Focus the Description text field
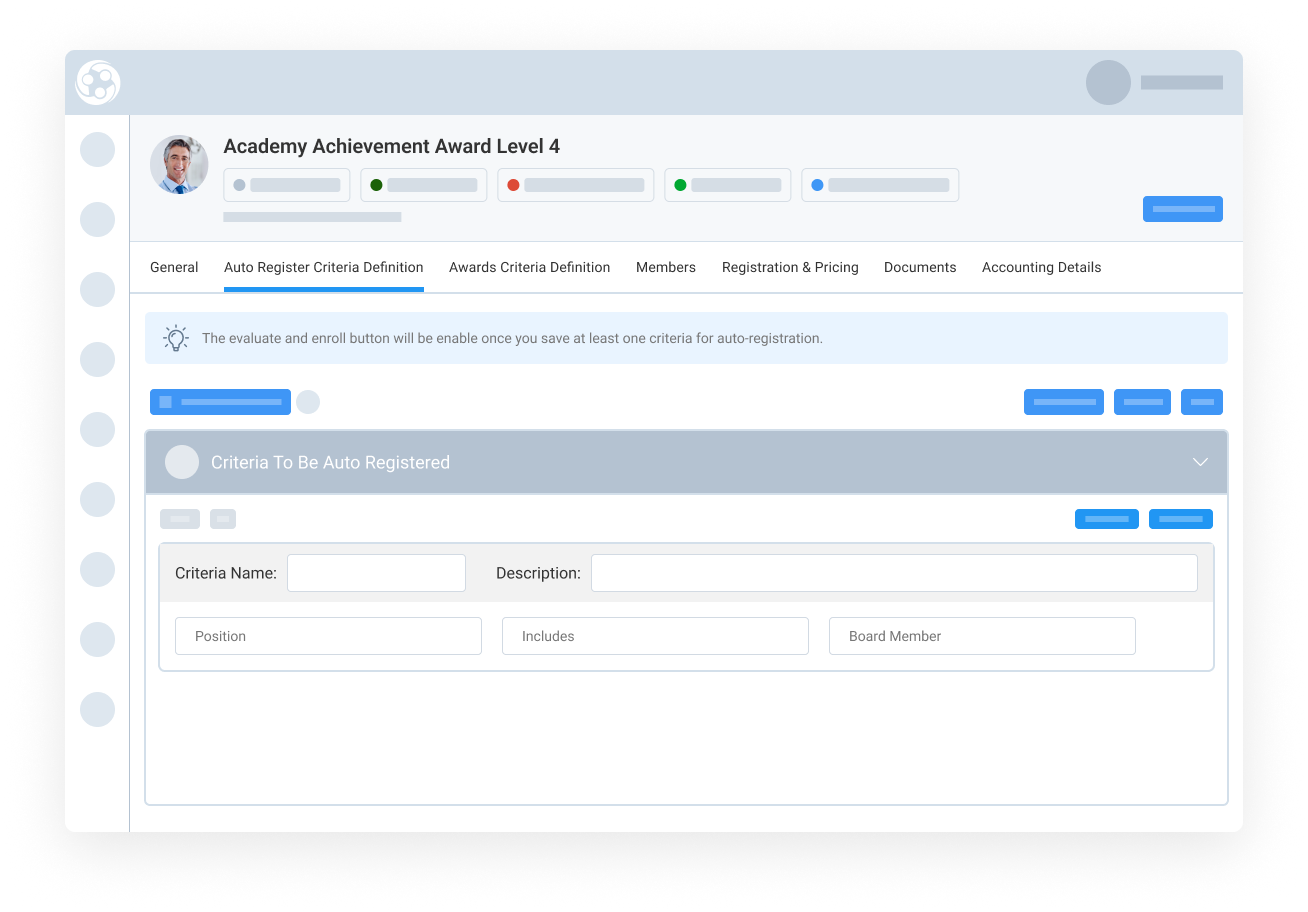The width and height of the screenshot is (1308, 912). tap(894, 573)
